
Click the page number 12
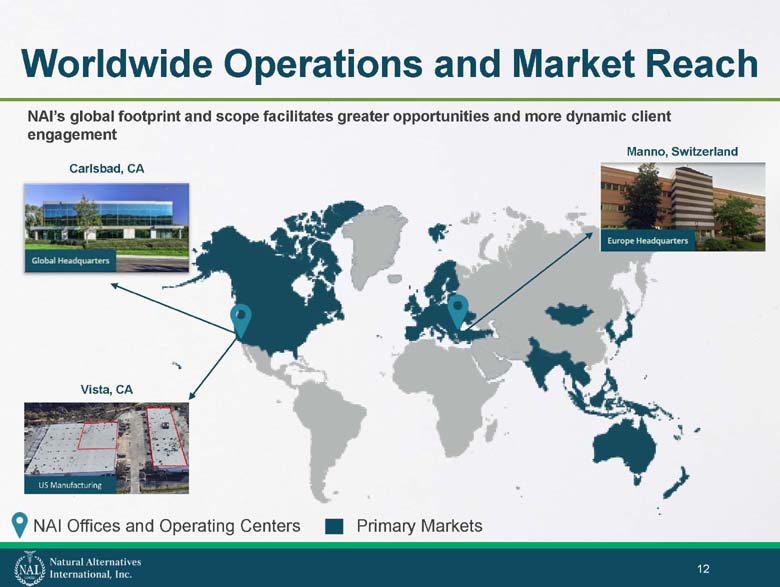point(703,569)
